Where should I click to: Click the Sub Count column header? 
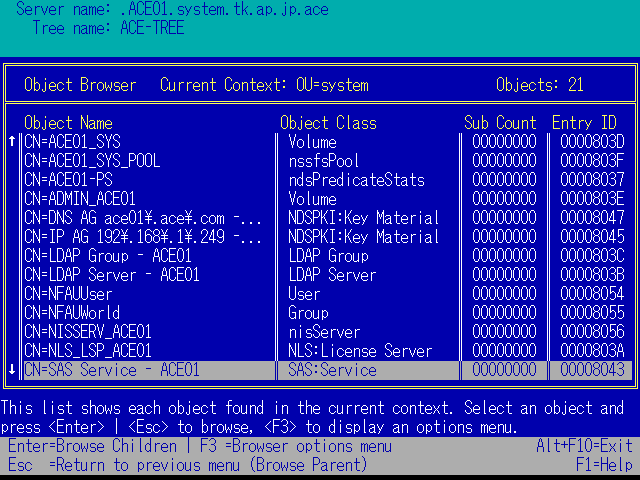click(500, 123)
